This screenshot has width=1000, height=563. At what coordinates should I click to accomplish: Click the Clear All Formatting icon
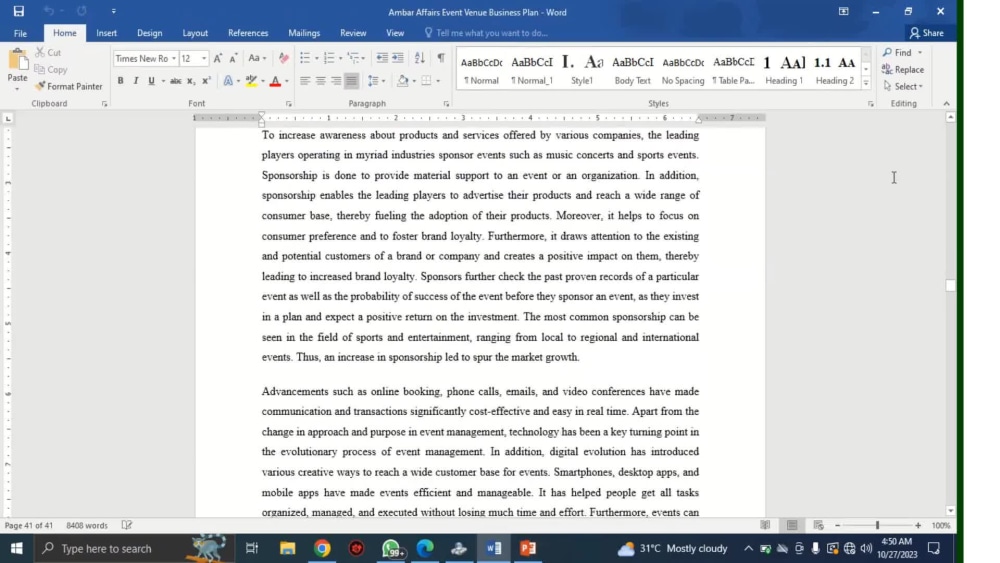click(x=283, y=58)
